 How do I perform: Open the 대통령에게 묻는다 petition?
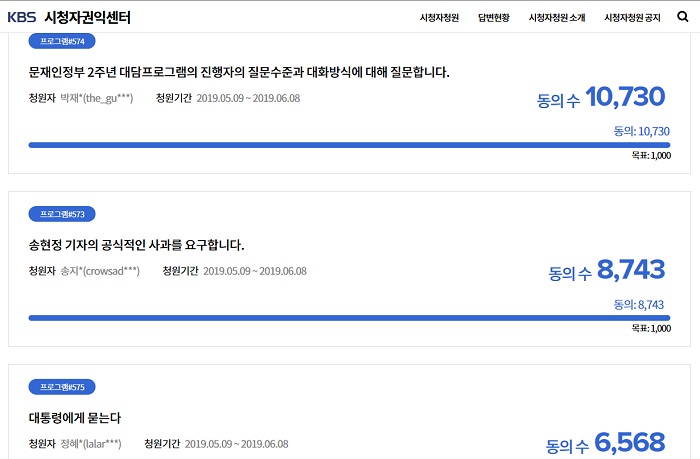point(76,417)
